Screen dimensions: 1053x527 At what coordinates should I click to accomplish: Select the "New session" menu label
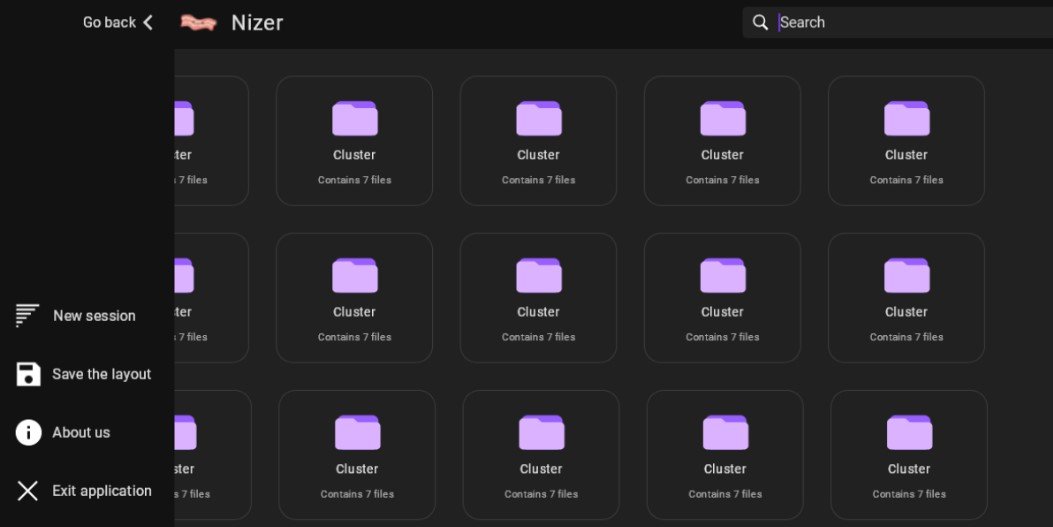point(94,316)
